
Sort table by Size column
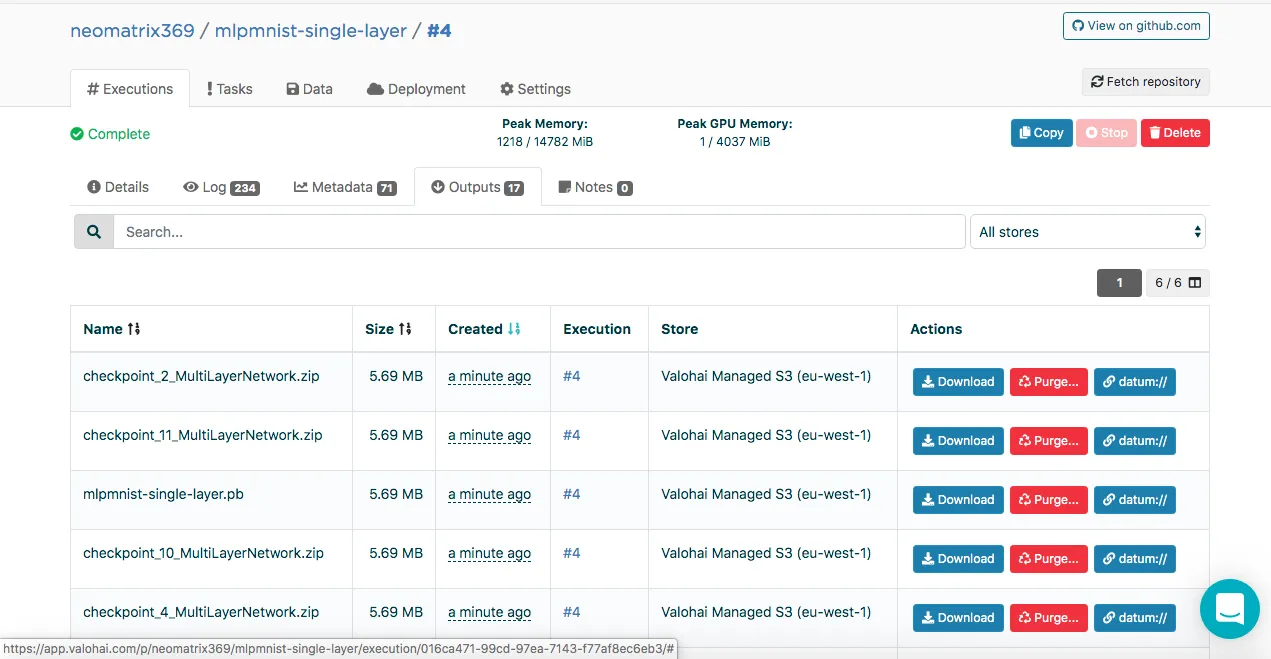pos(388,329)
